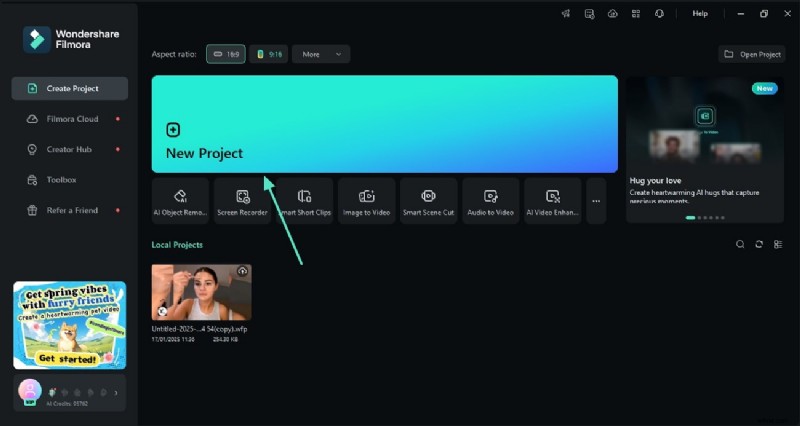Open the Untitled local project thumbnail

click(201, 292)
